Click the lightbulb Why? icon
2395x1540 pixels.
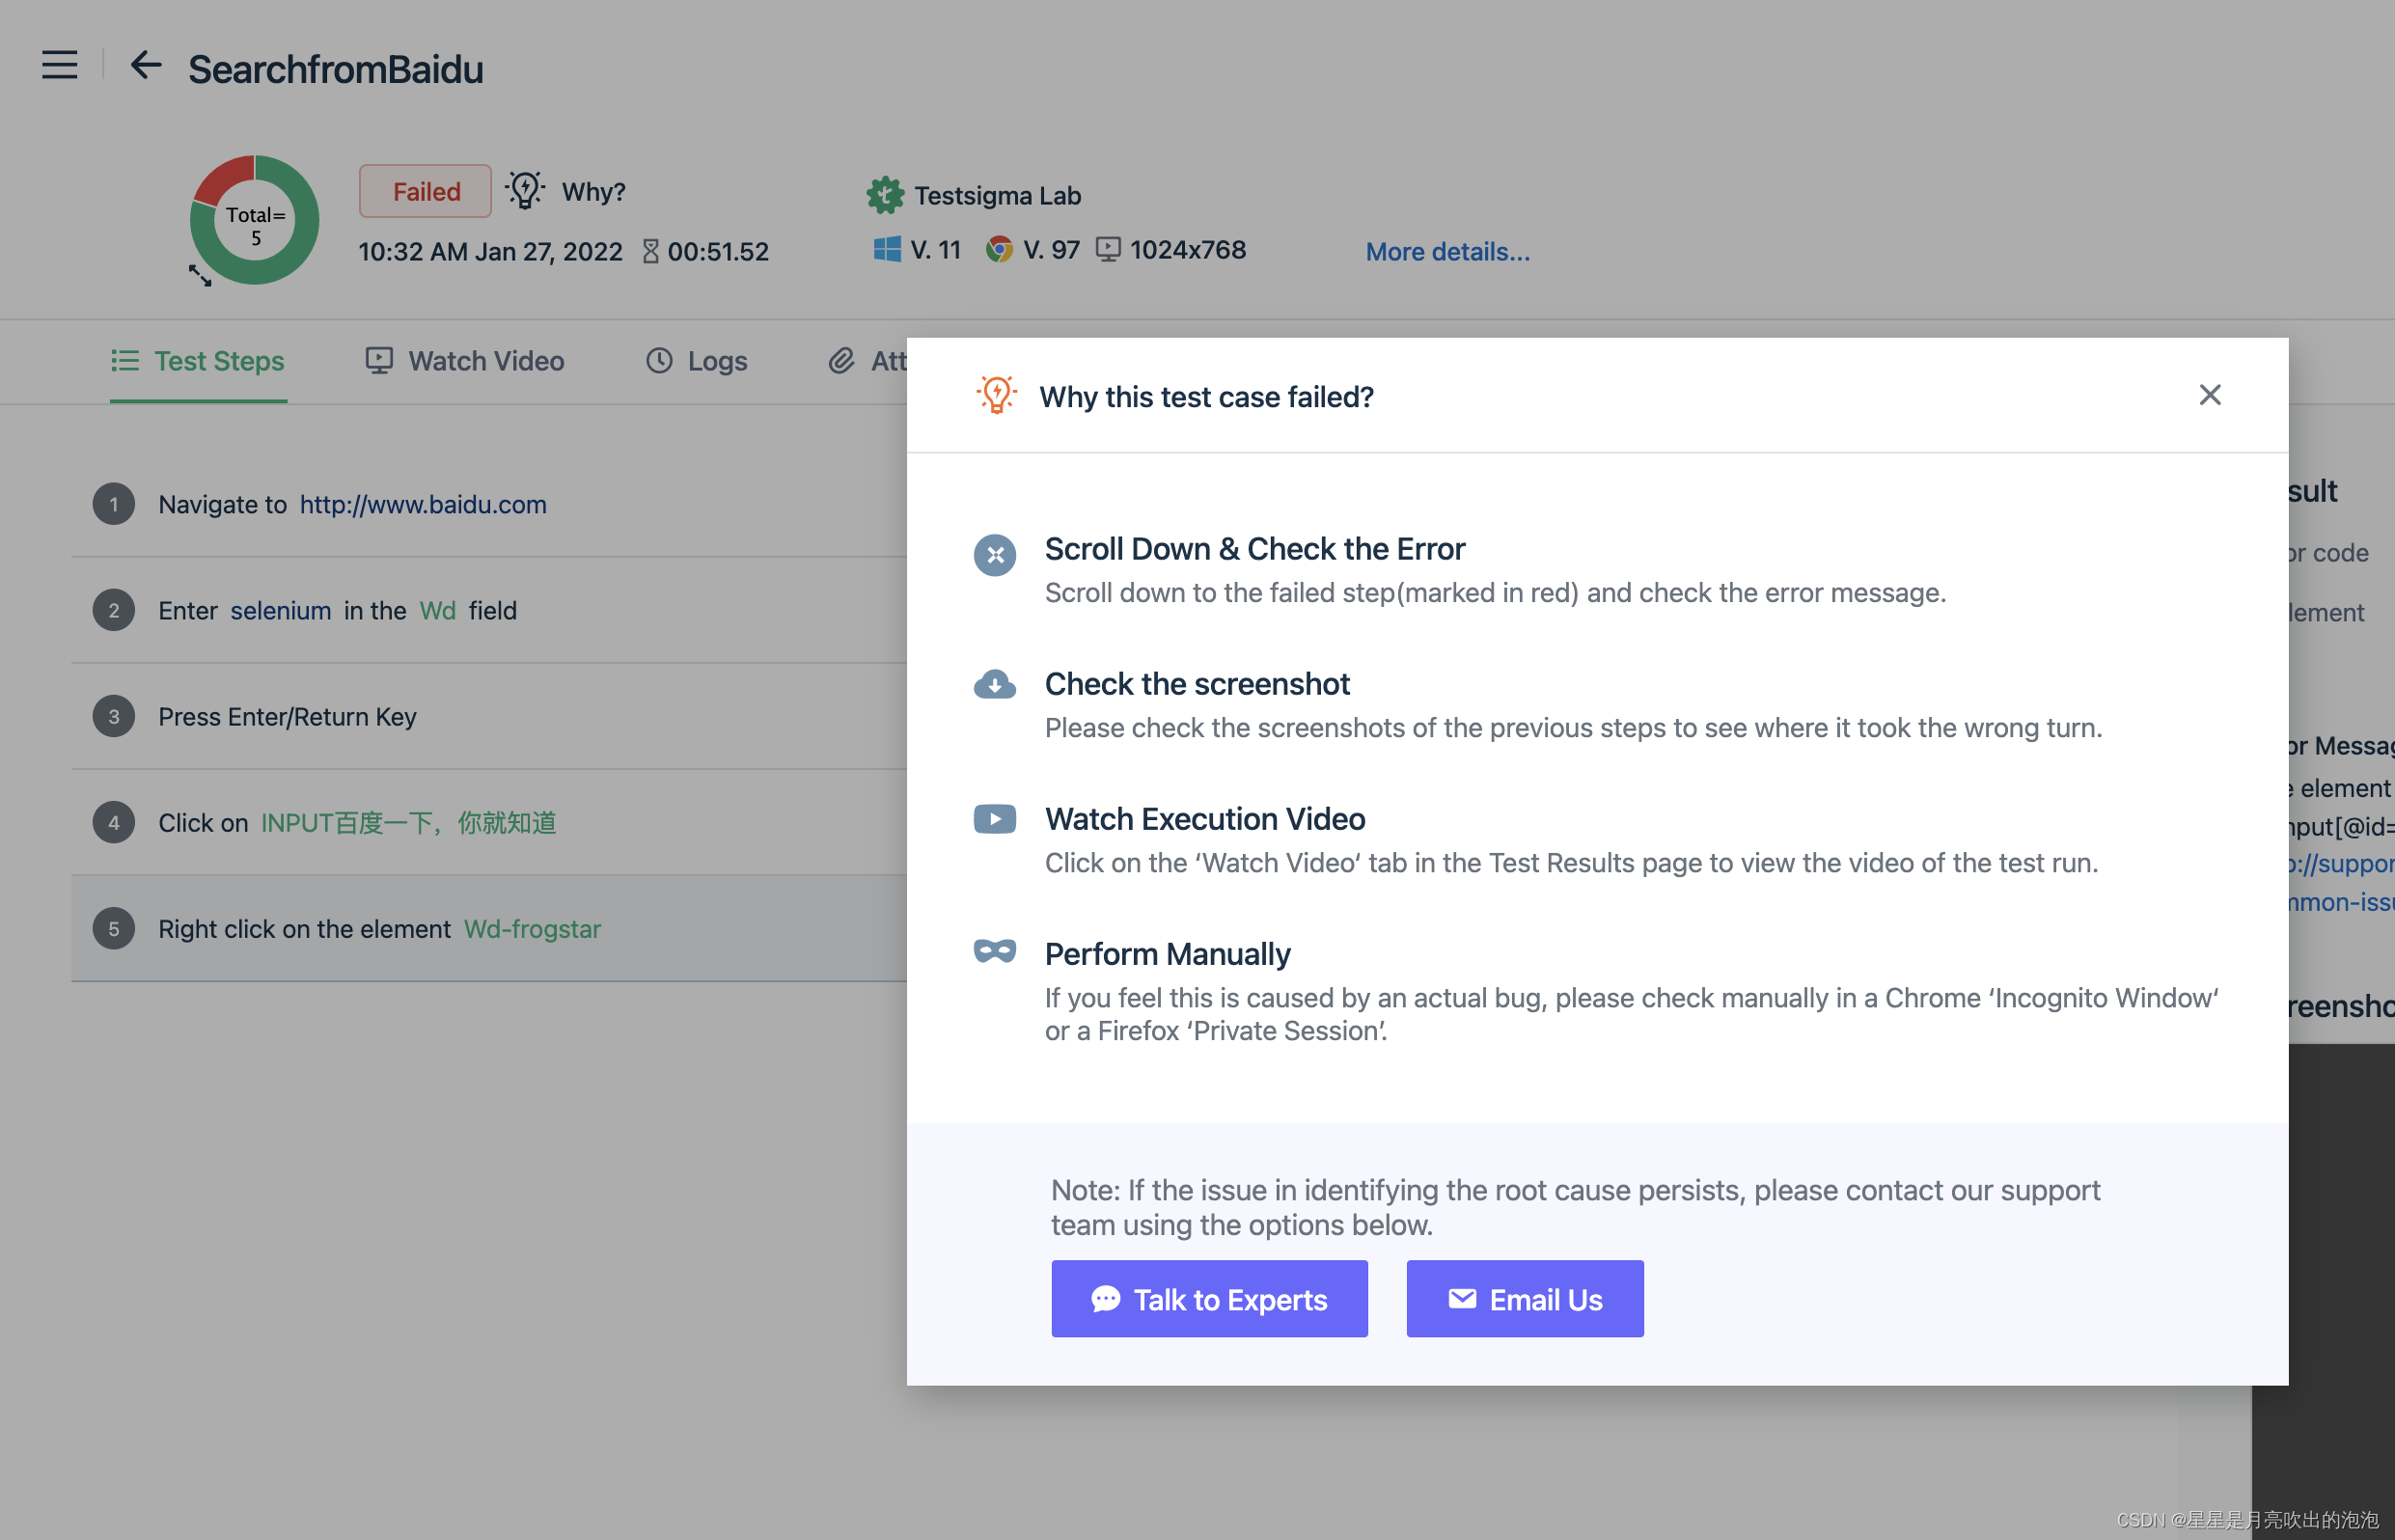525,190
